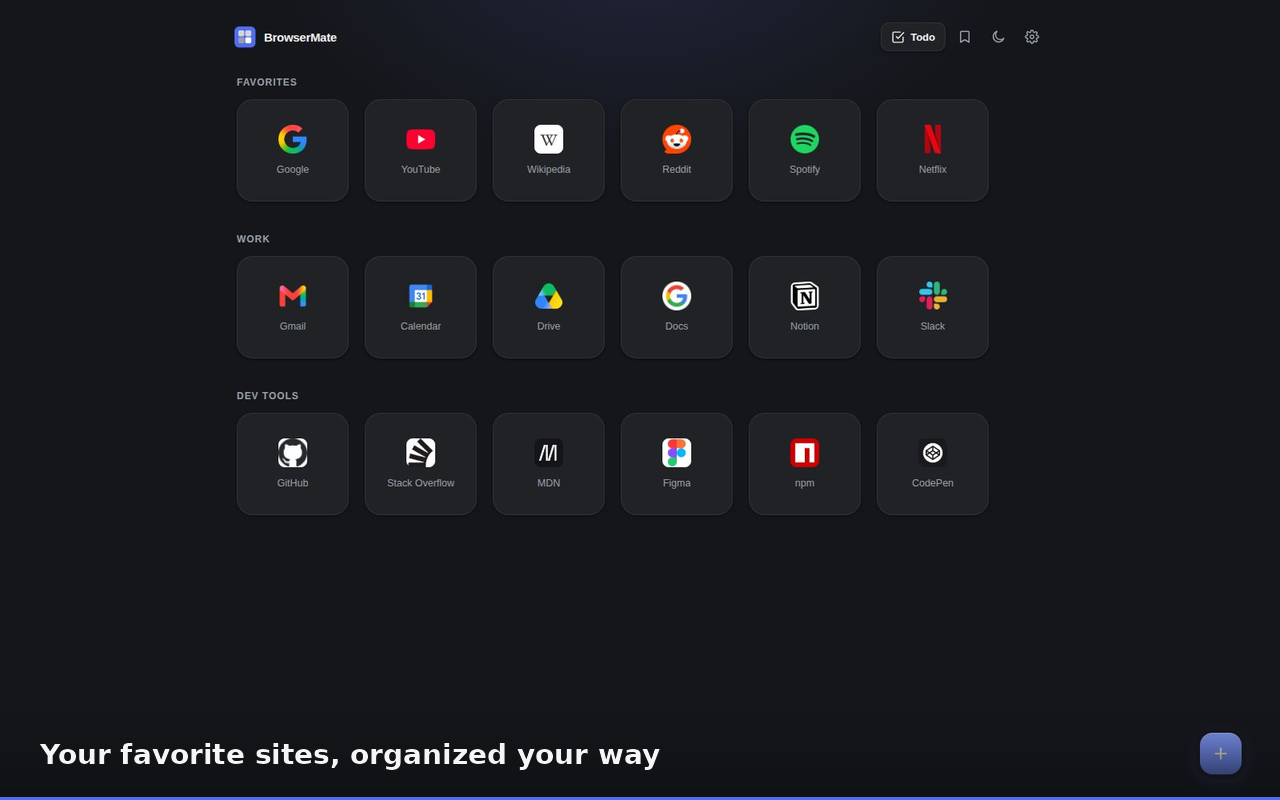Click the FAVORITES section heading
Screen dimensions: 1280x800
point(267,82)
